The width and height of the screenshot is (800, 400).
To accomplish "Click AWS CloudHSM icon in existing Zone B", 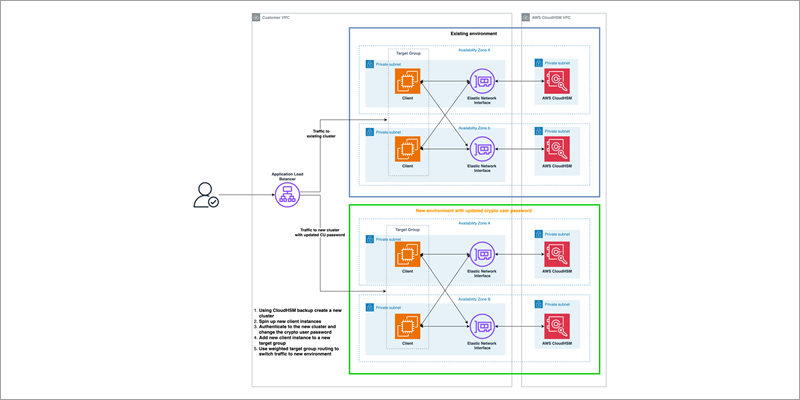I will point(557,149).
